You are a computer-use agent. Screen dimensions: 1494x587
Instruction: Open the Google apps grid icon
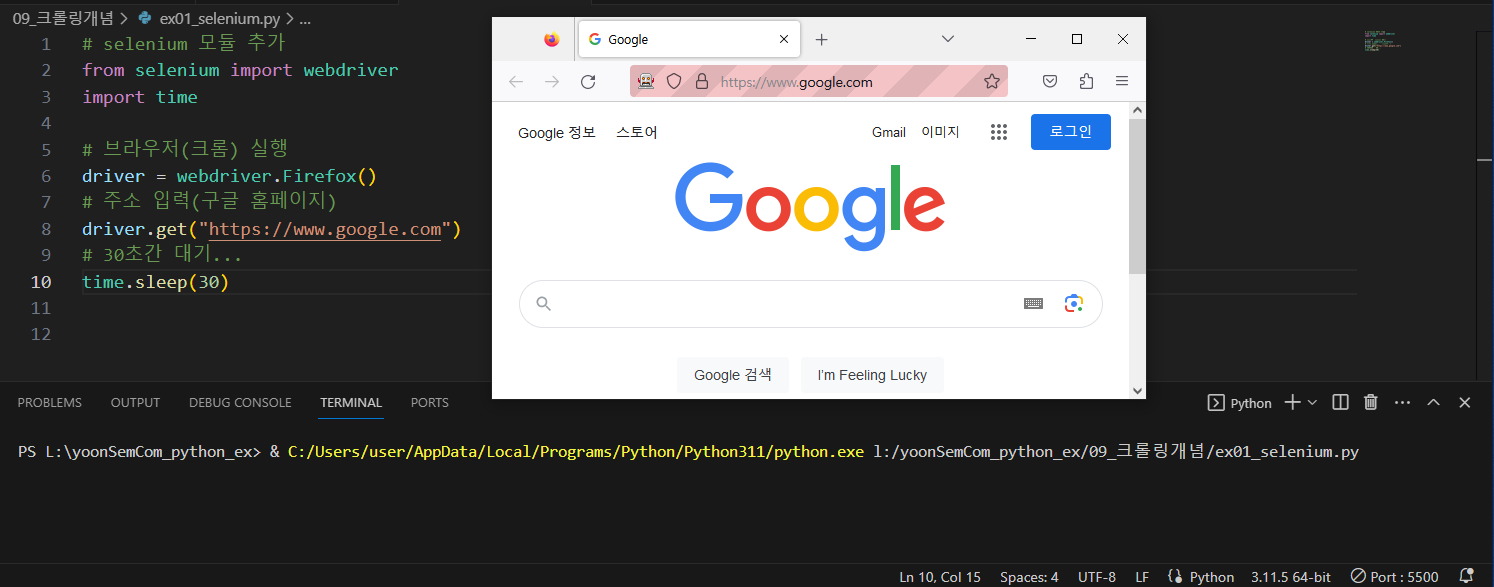[998, 132]
